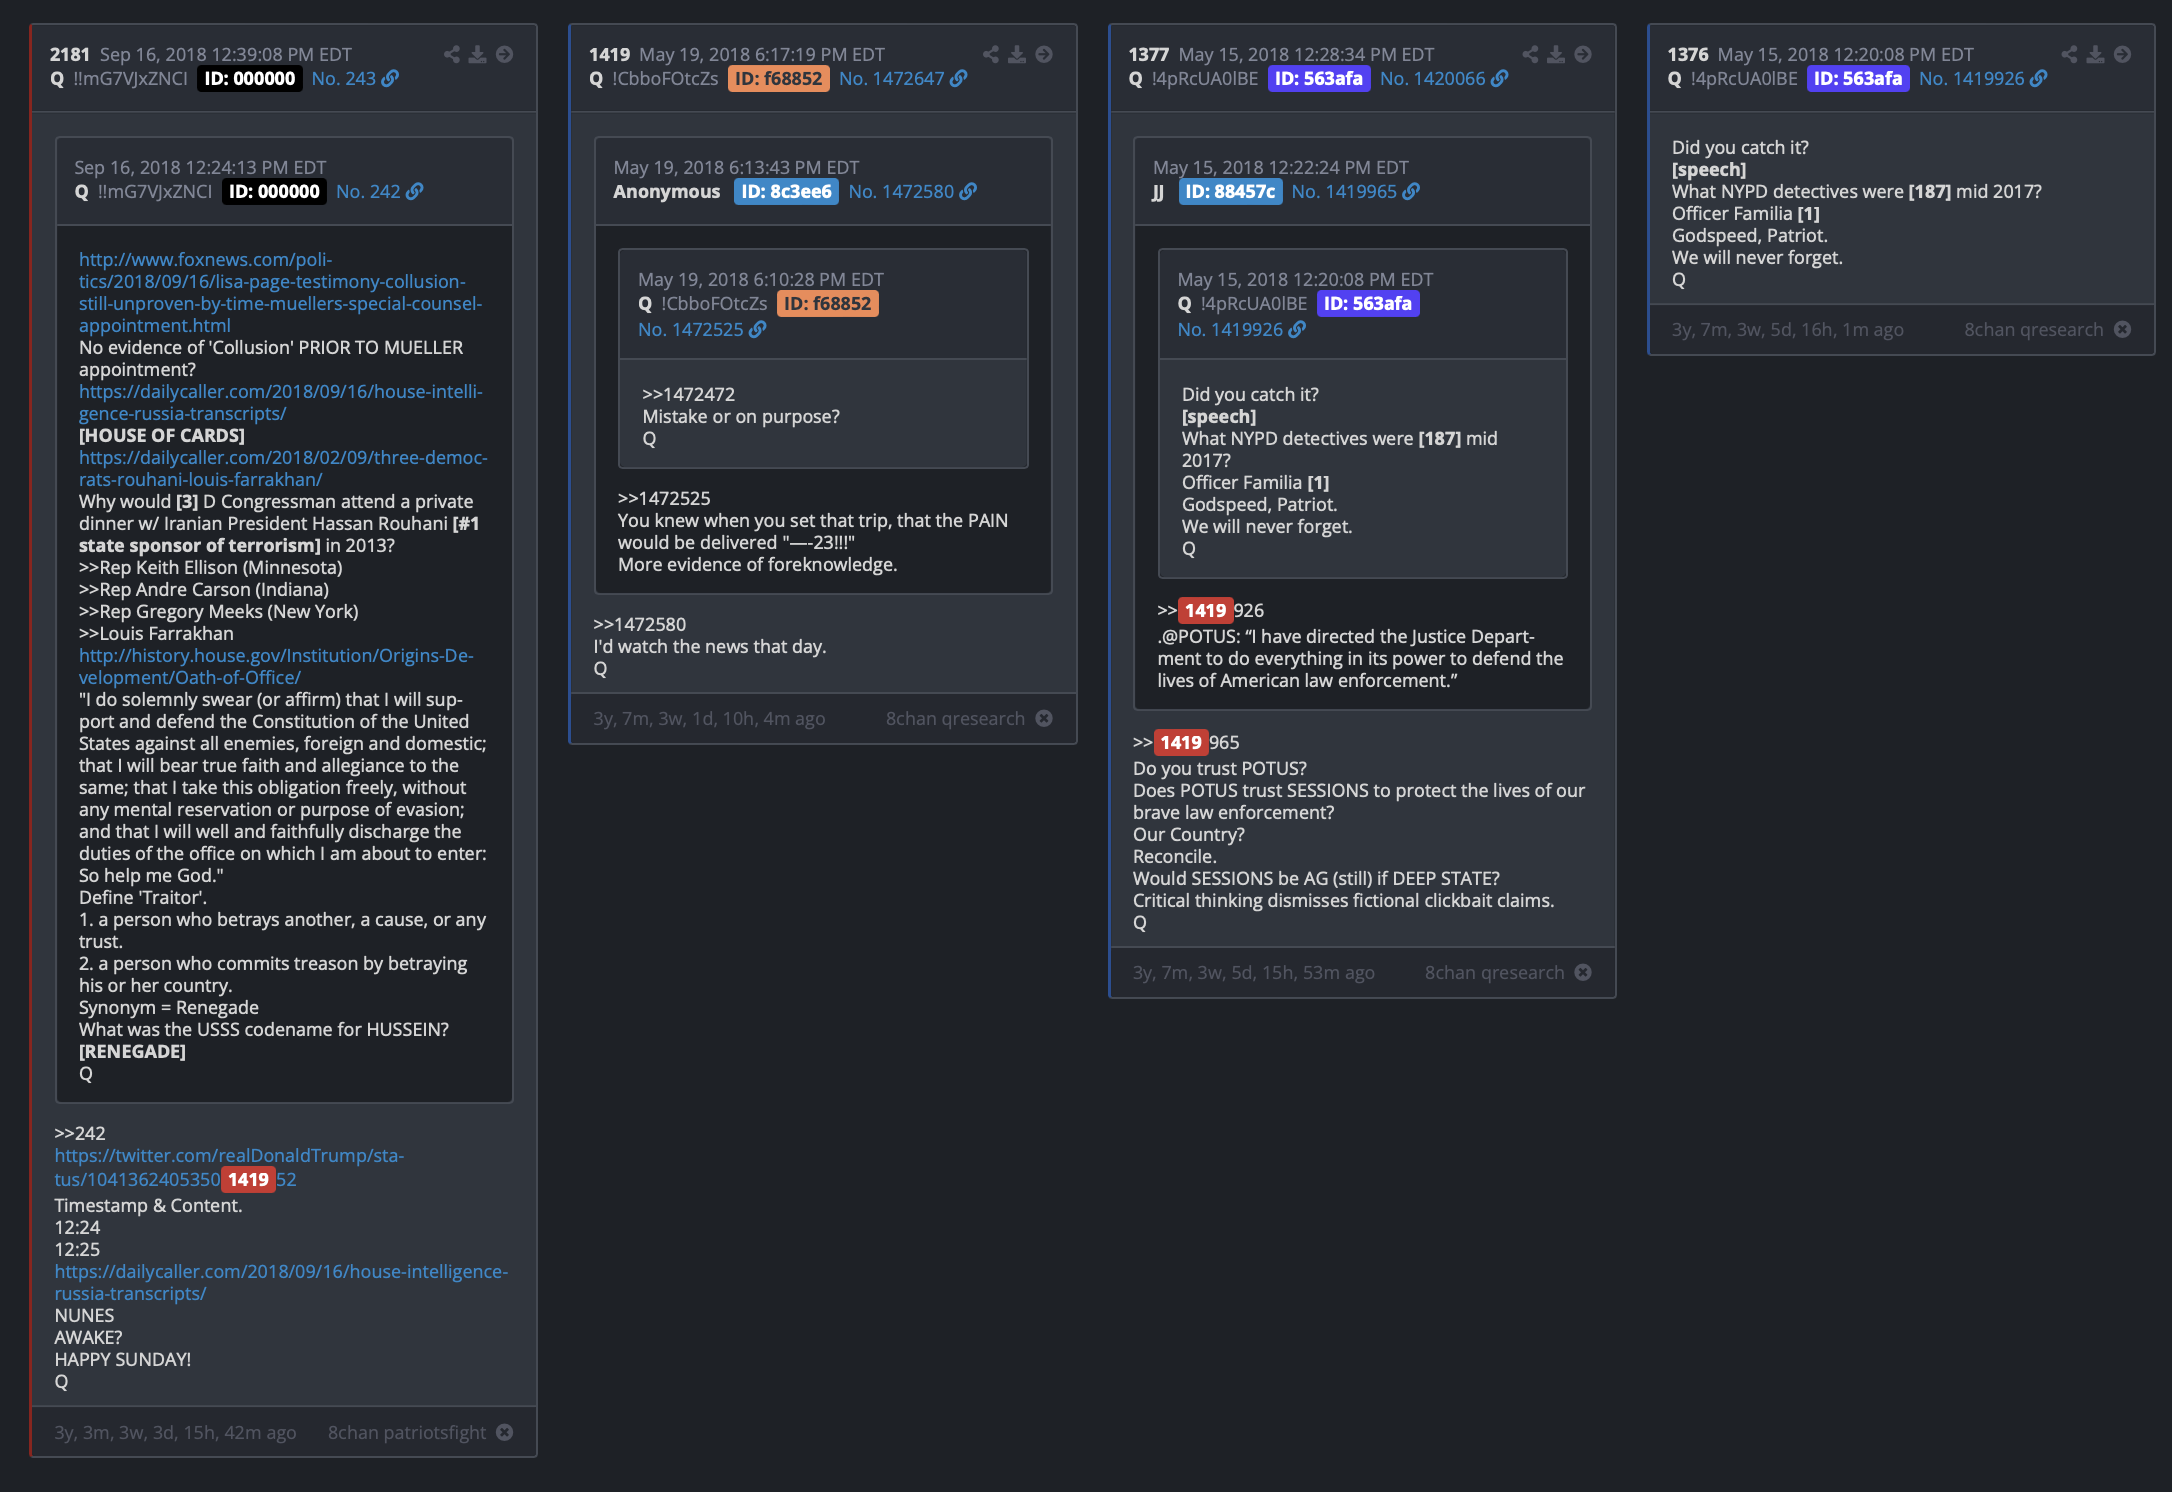Click the download icon on post 1377
The width and height of the screenshot is (2172, 1492).
1556,54
